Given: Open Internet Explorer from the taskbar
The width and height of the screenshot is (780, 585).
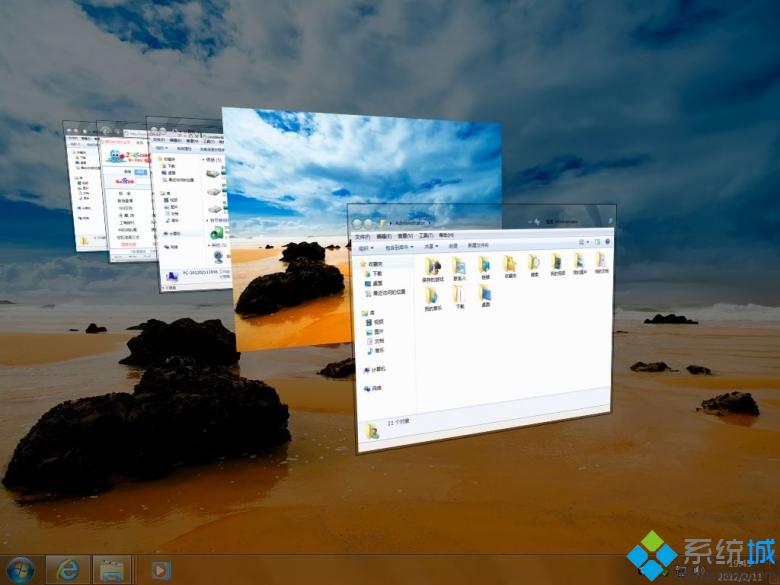Looking at the screenshot, I should point(68,570).
